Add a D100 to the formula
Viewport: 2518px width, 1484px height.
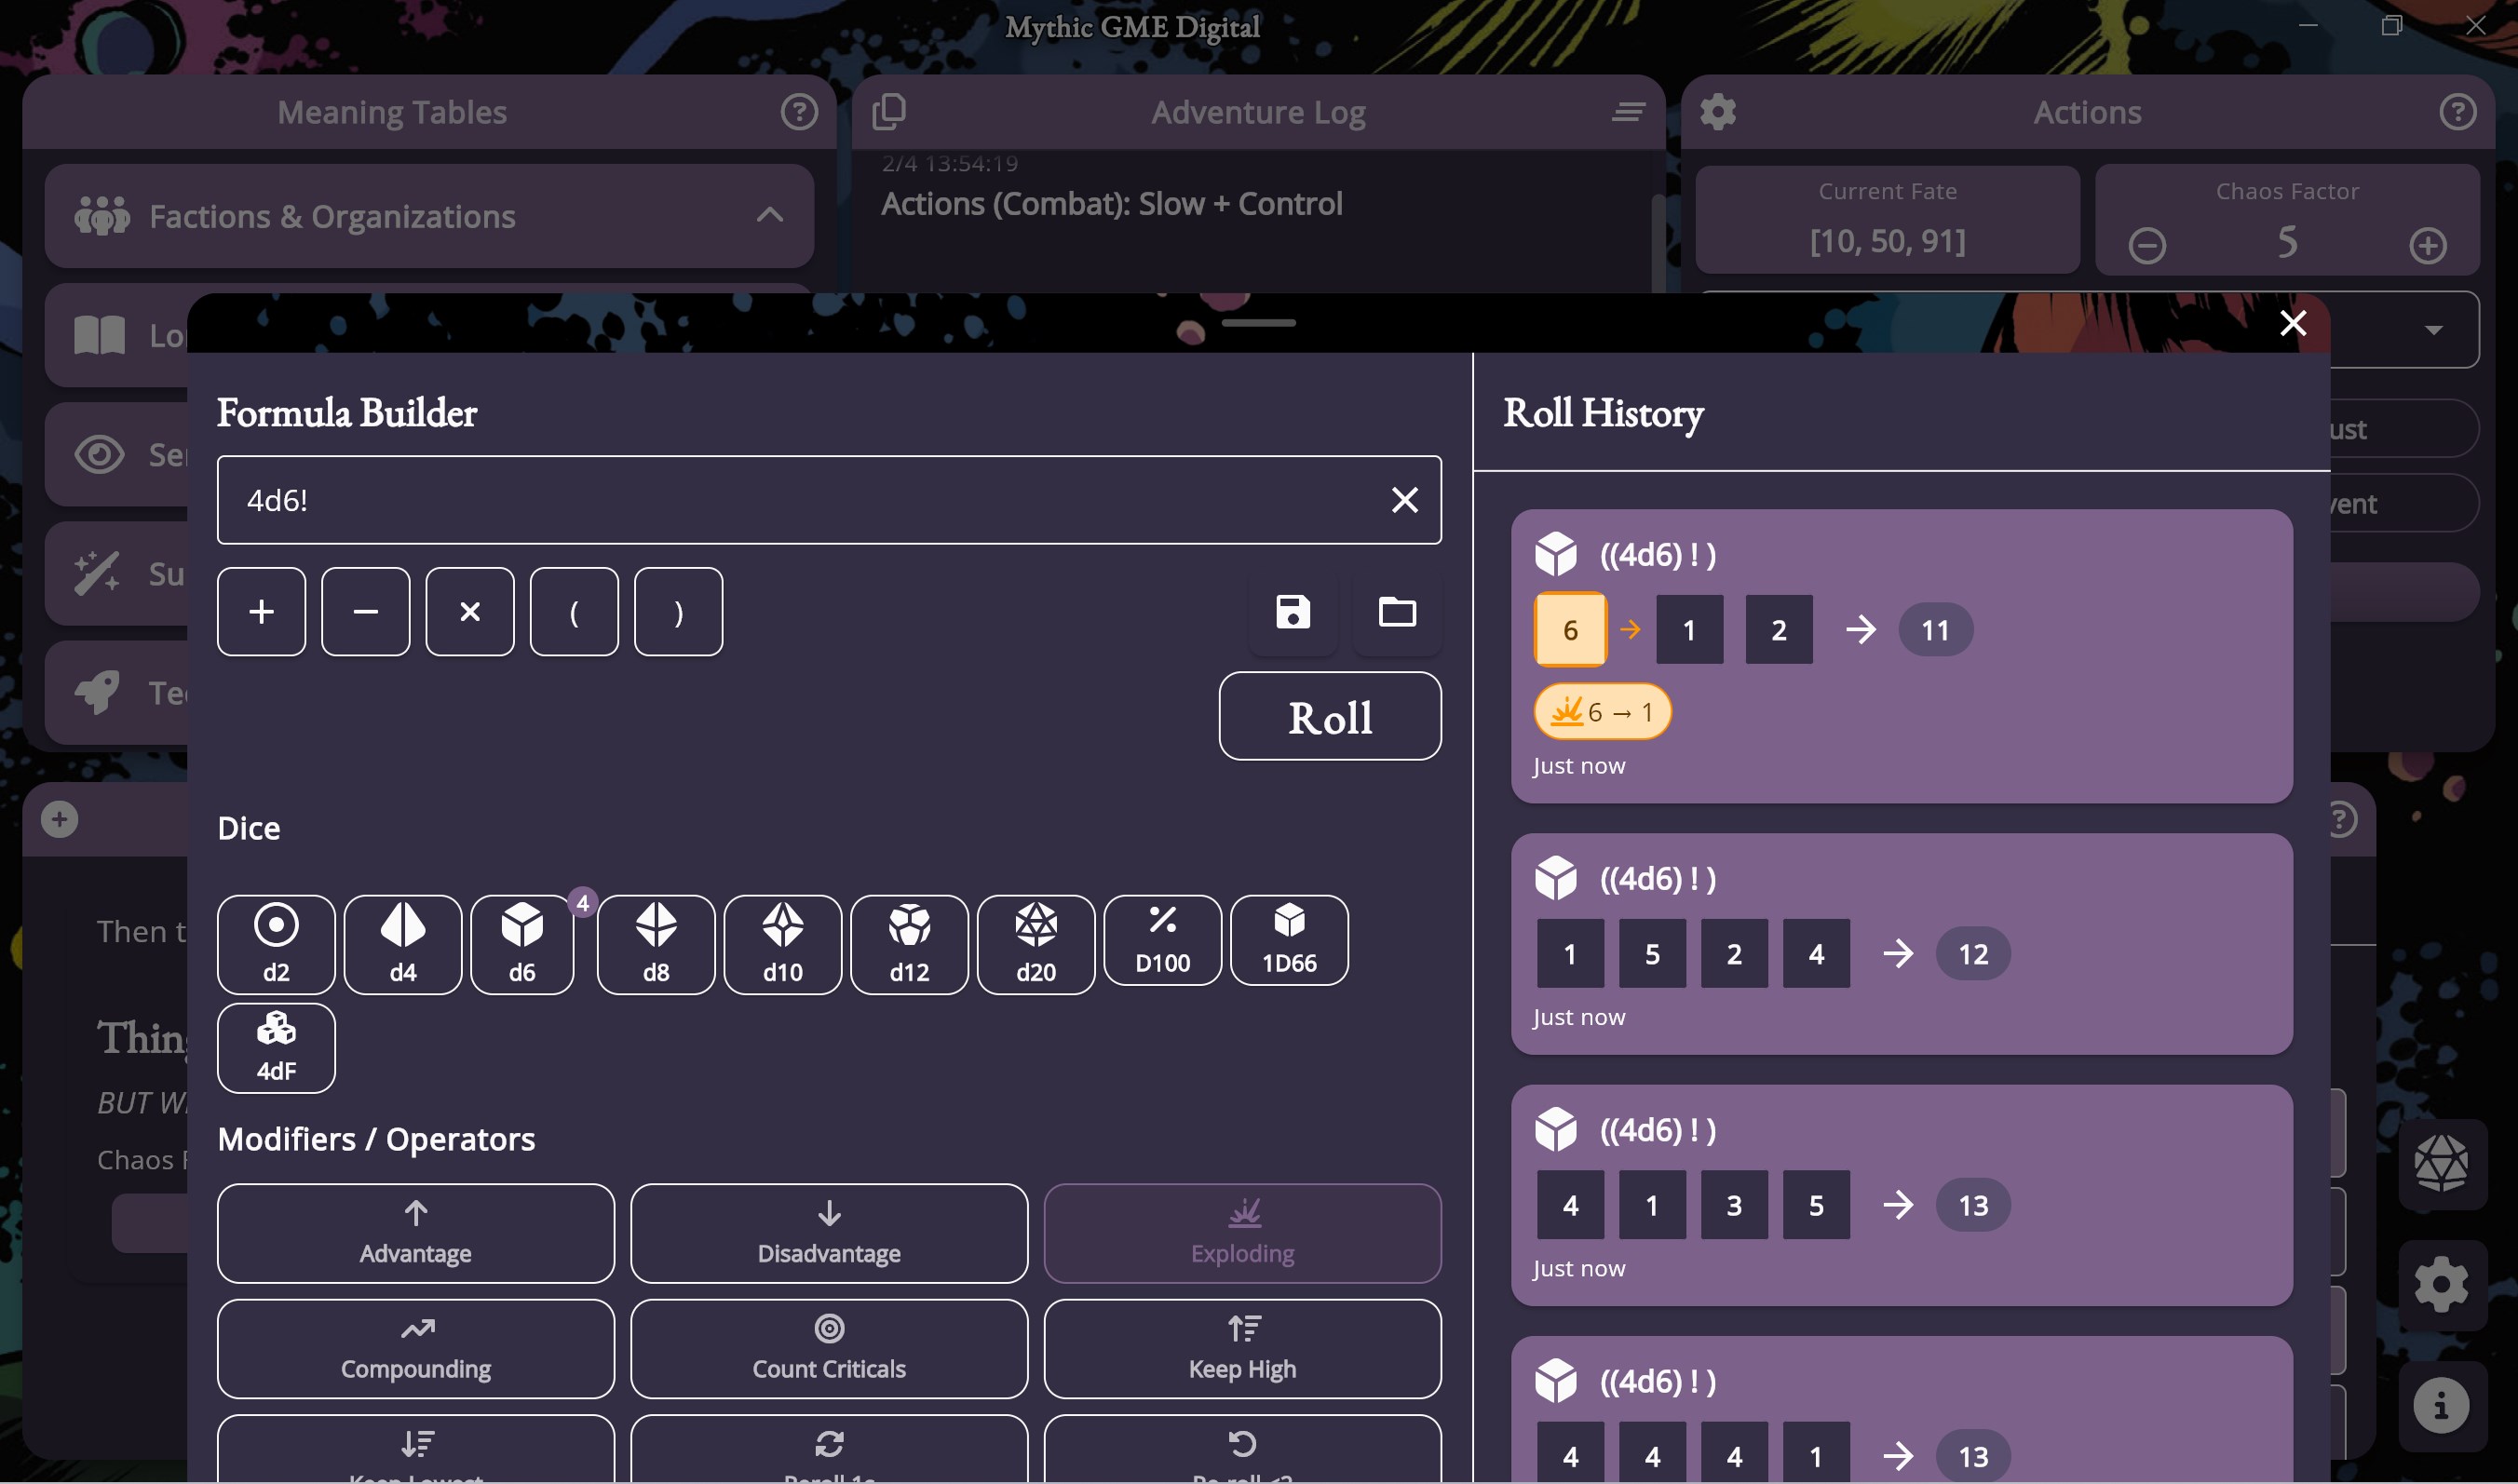coord(1162,941)
